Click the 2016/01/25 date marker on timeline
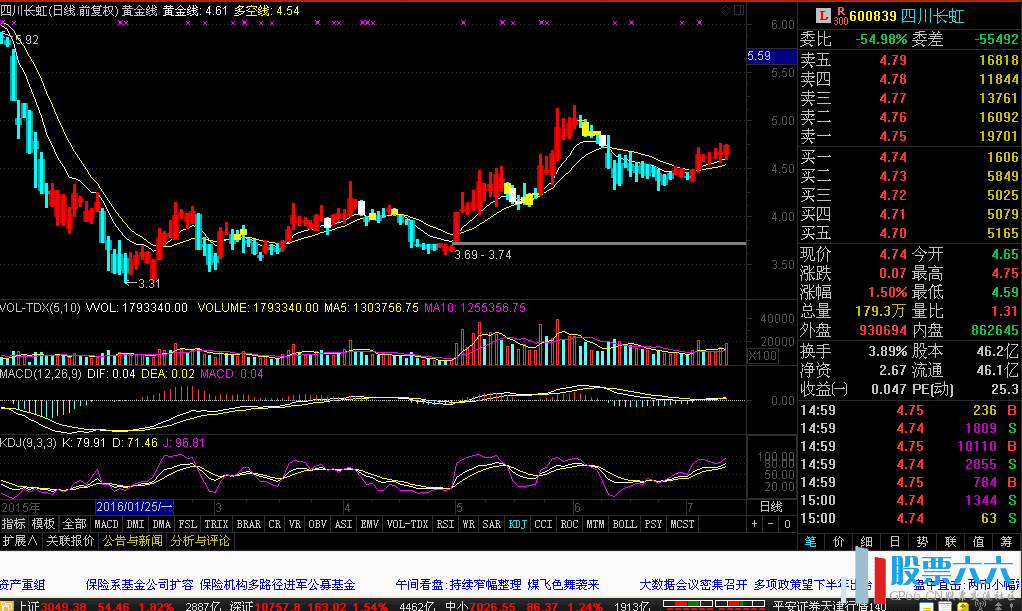Screen dimensions: 1022x611 [x=134, y=507]
